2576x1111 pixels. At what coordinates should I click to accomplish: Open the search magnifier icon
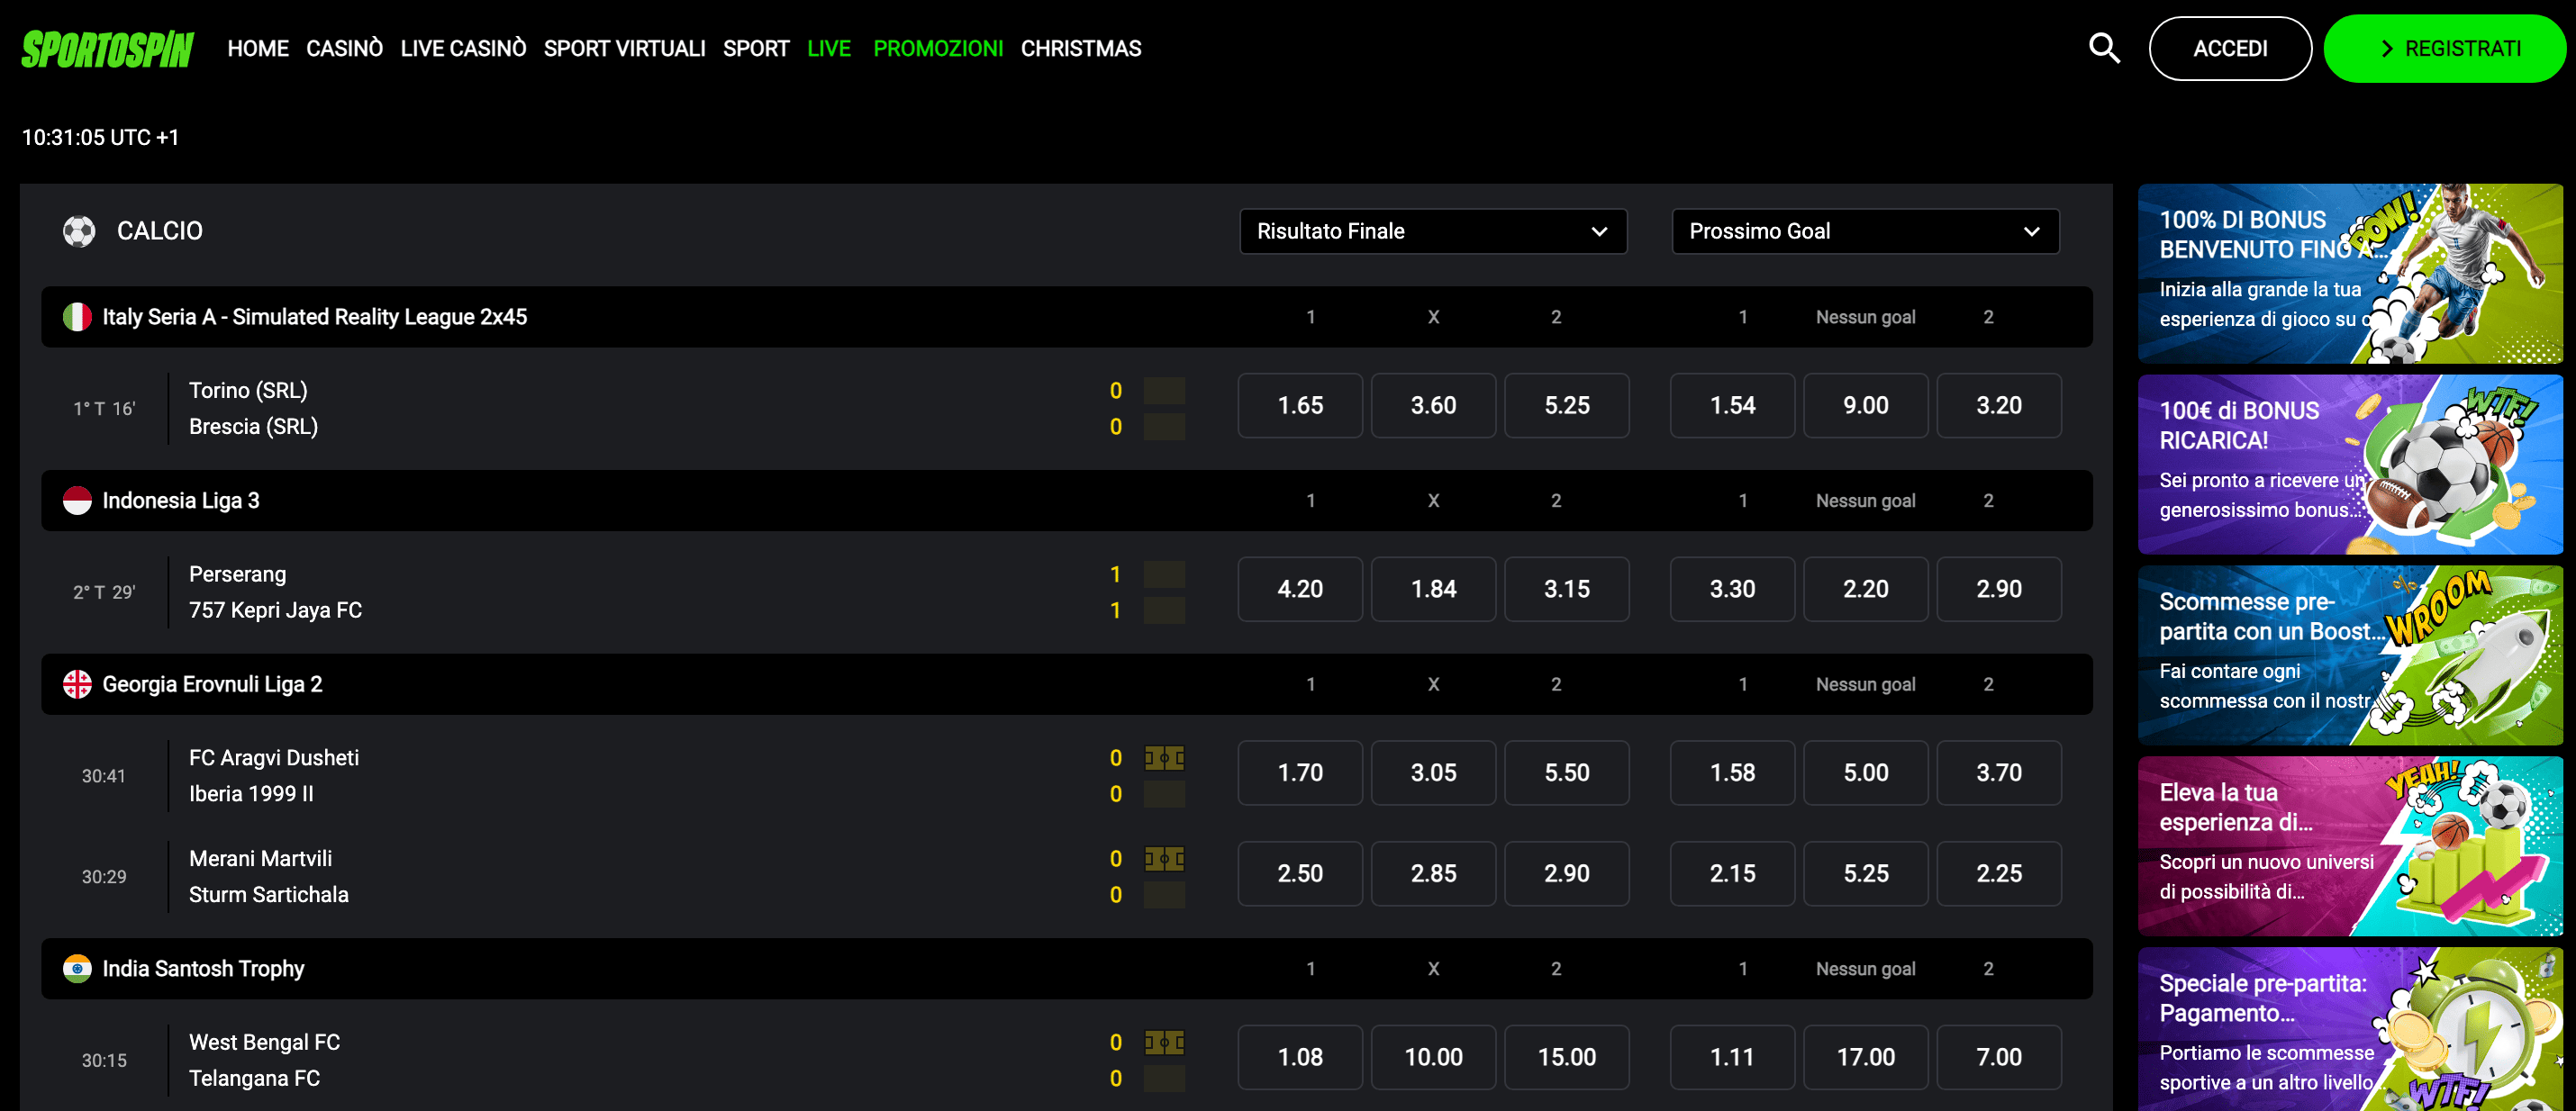point(2104,48)
